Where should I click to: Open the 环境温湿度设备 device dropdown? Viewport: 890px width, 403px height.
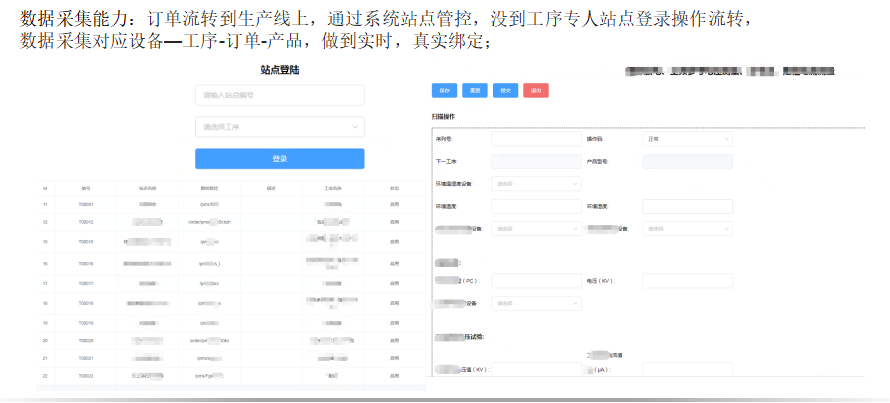point(536,184)
